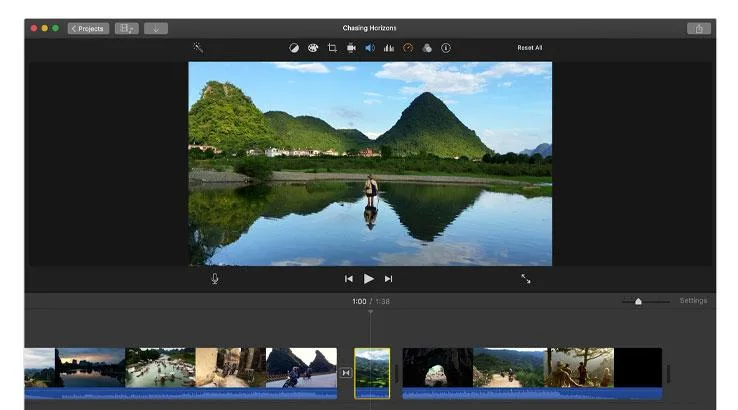Click the import media down arrow

(156, 28)
